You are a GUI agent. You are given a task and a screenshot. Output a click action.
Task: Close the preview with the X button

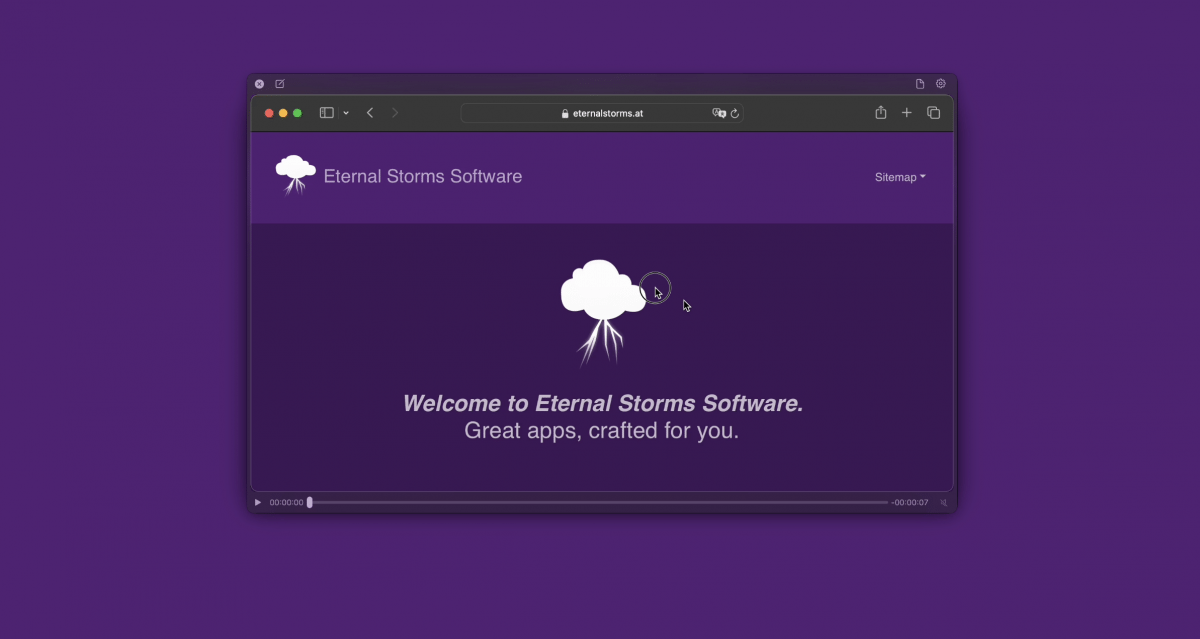coord(259,84)
